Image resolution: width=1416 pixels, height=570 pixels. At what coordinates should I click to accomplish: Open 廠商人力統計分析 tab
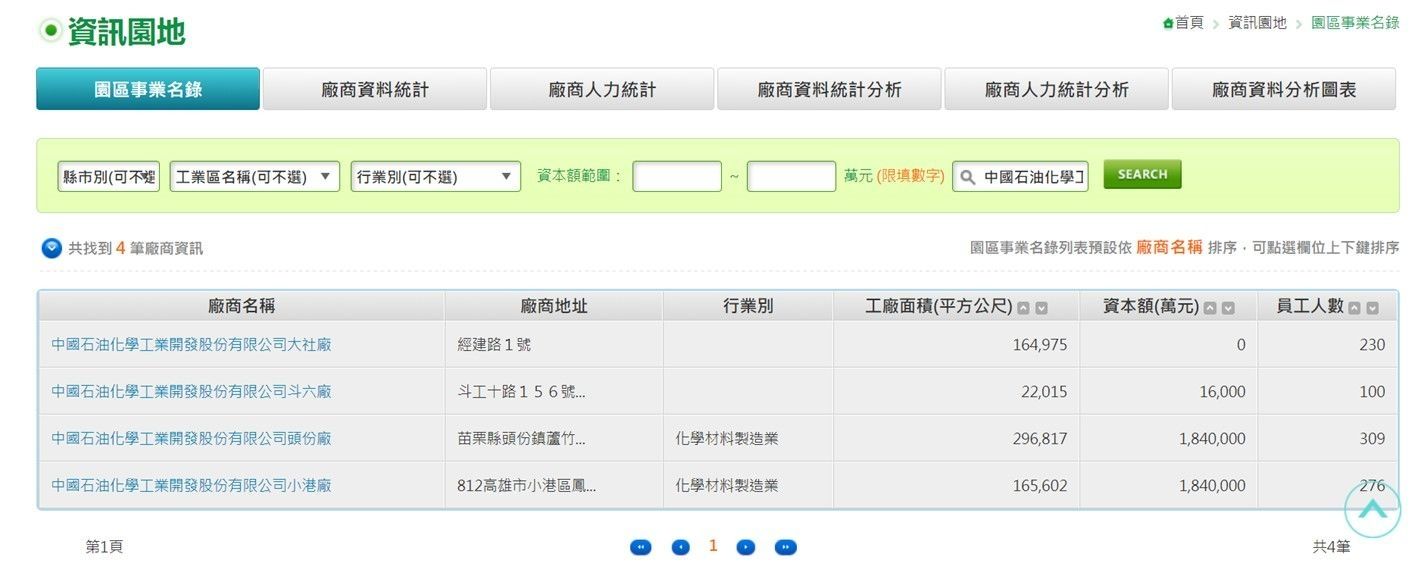click(1056, 89)
